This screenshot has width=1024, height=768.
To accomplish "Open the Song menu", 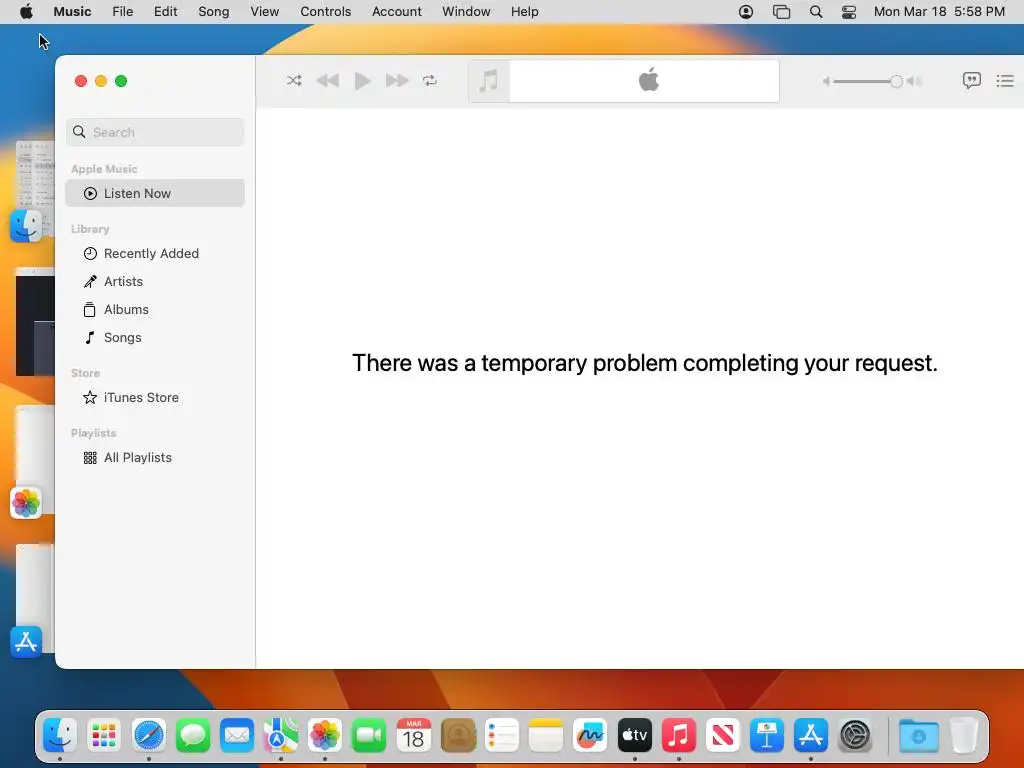I will [x=214, y=12].
